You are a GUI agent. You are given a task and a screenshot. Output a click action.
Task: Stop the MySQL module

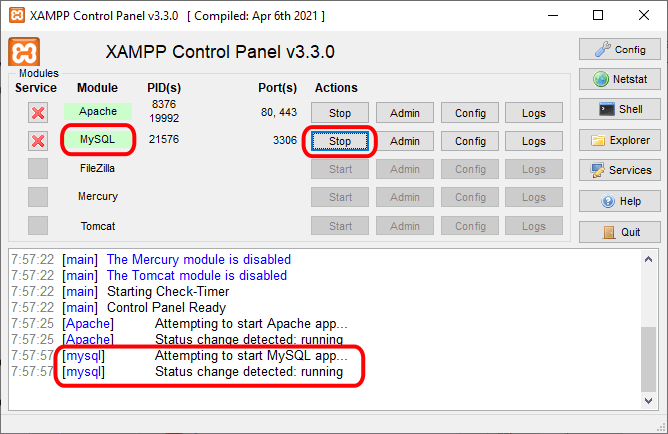(x=340, y=141)
